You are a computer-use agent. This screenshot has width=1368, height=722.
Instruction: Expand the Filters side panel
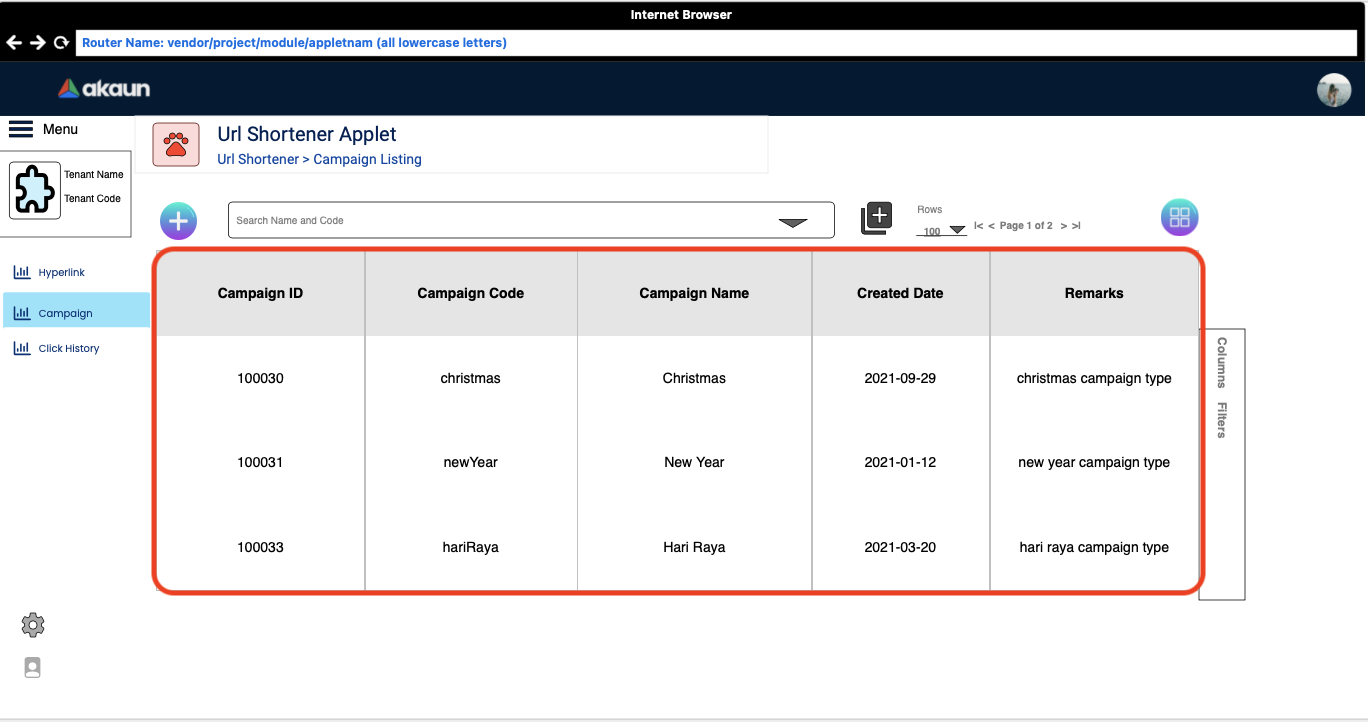click(1221, 420)
